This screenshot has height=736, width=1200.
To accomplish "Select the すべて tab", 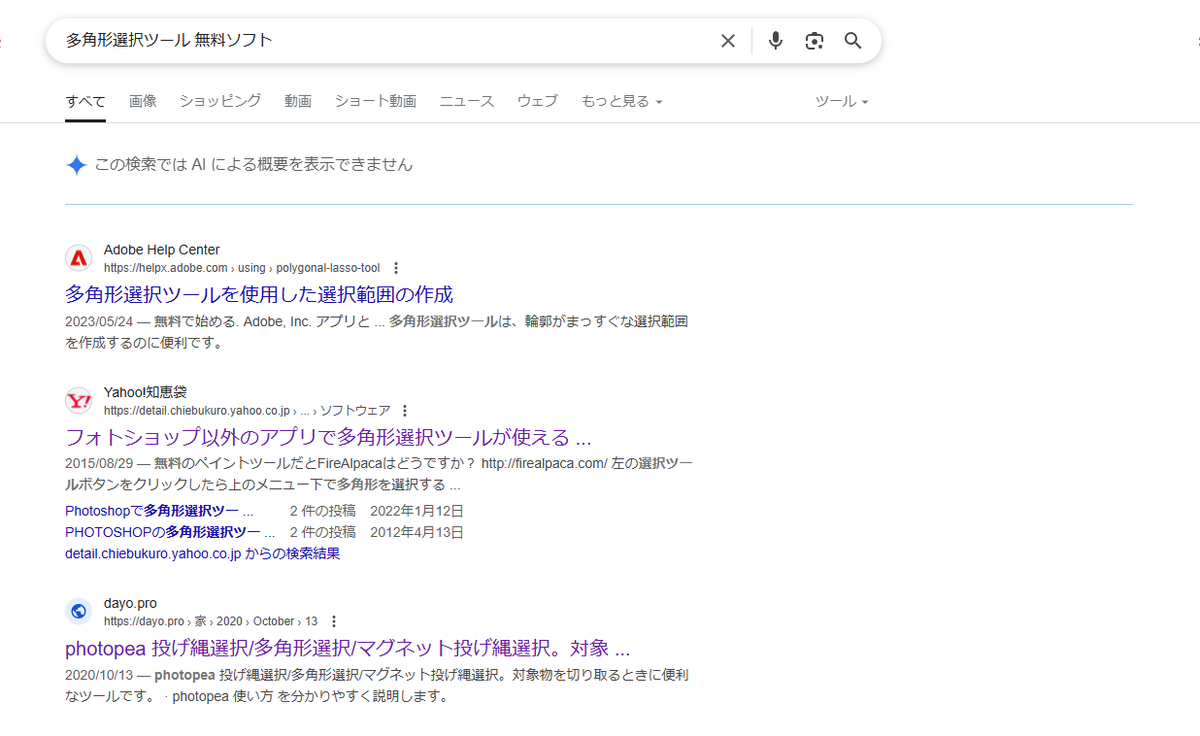I will tap(85, 101).
